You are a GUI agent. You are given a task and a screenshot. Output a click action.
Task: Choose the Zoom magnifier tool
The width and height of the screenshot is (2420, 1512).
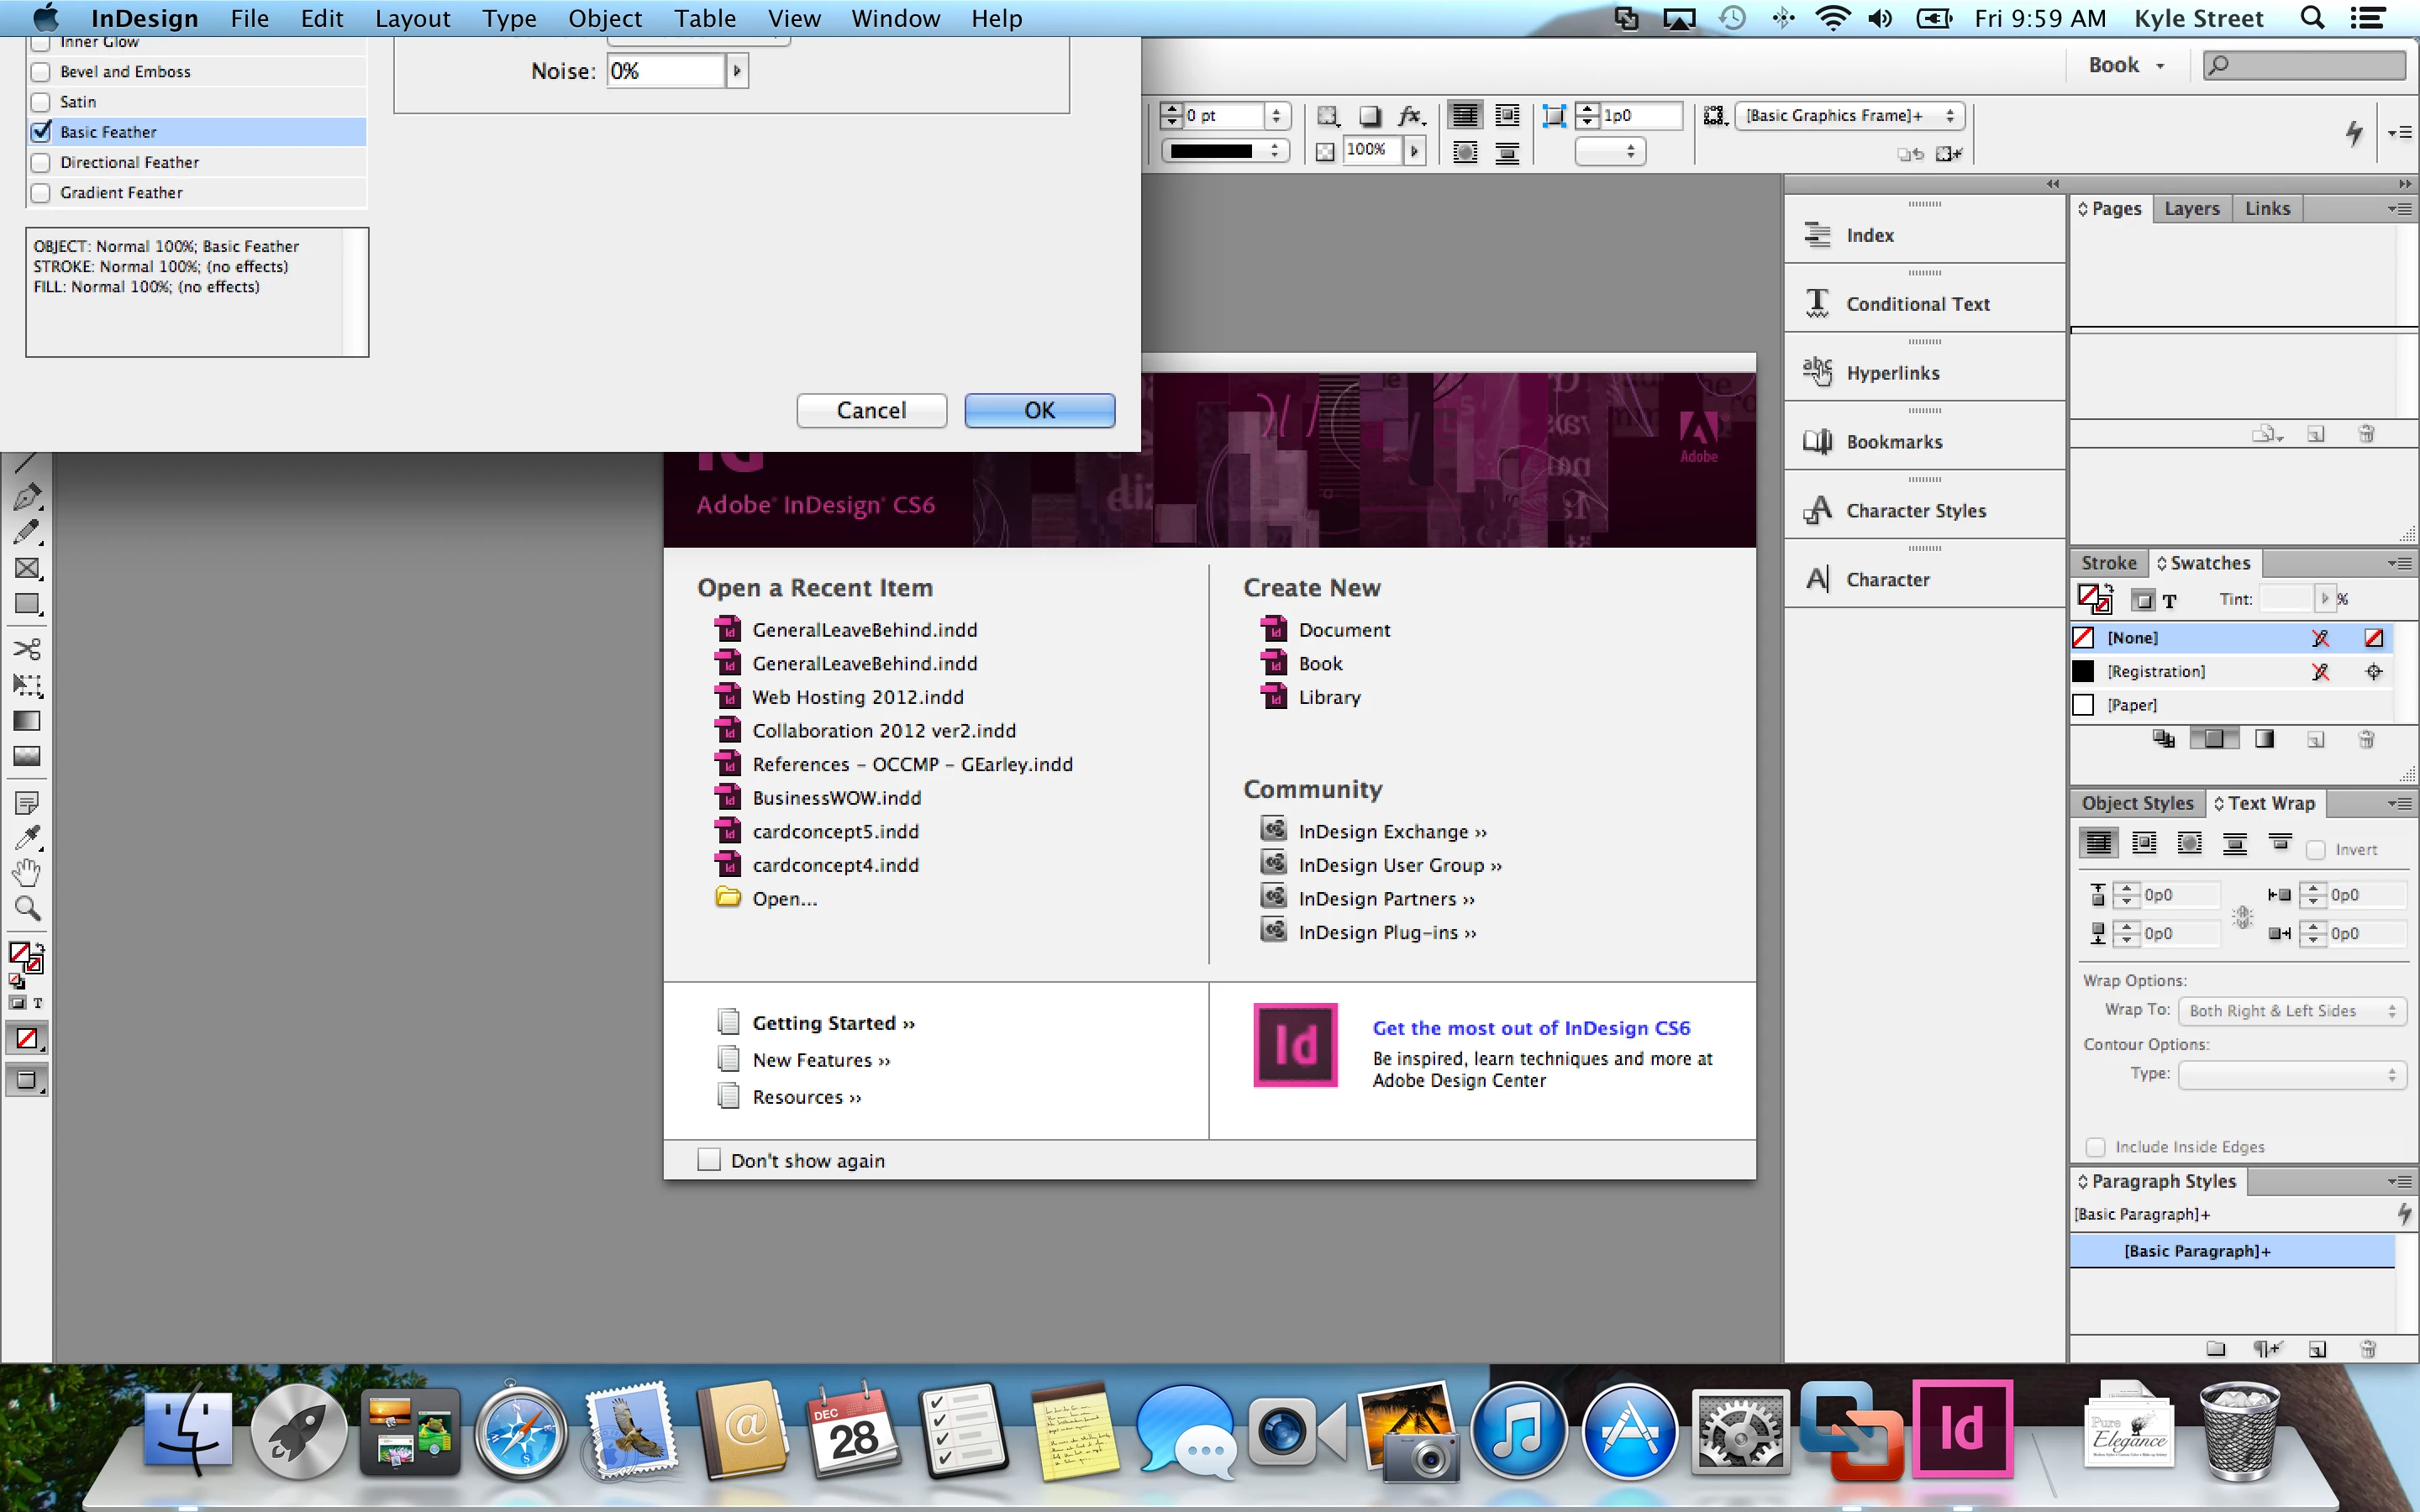27,909
